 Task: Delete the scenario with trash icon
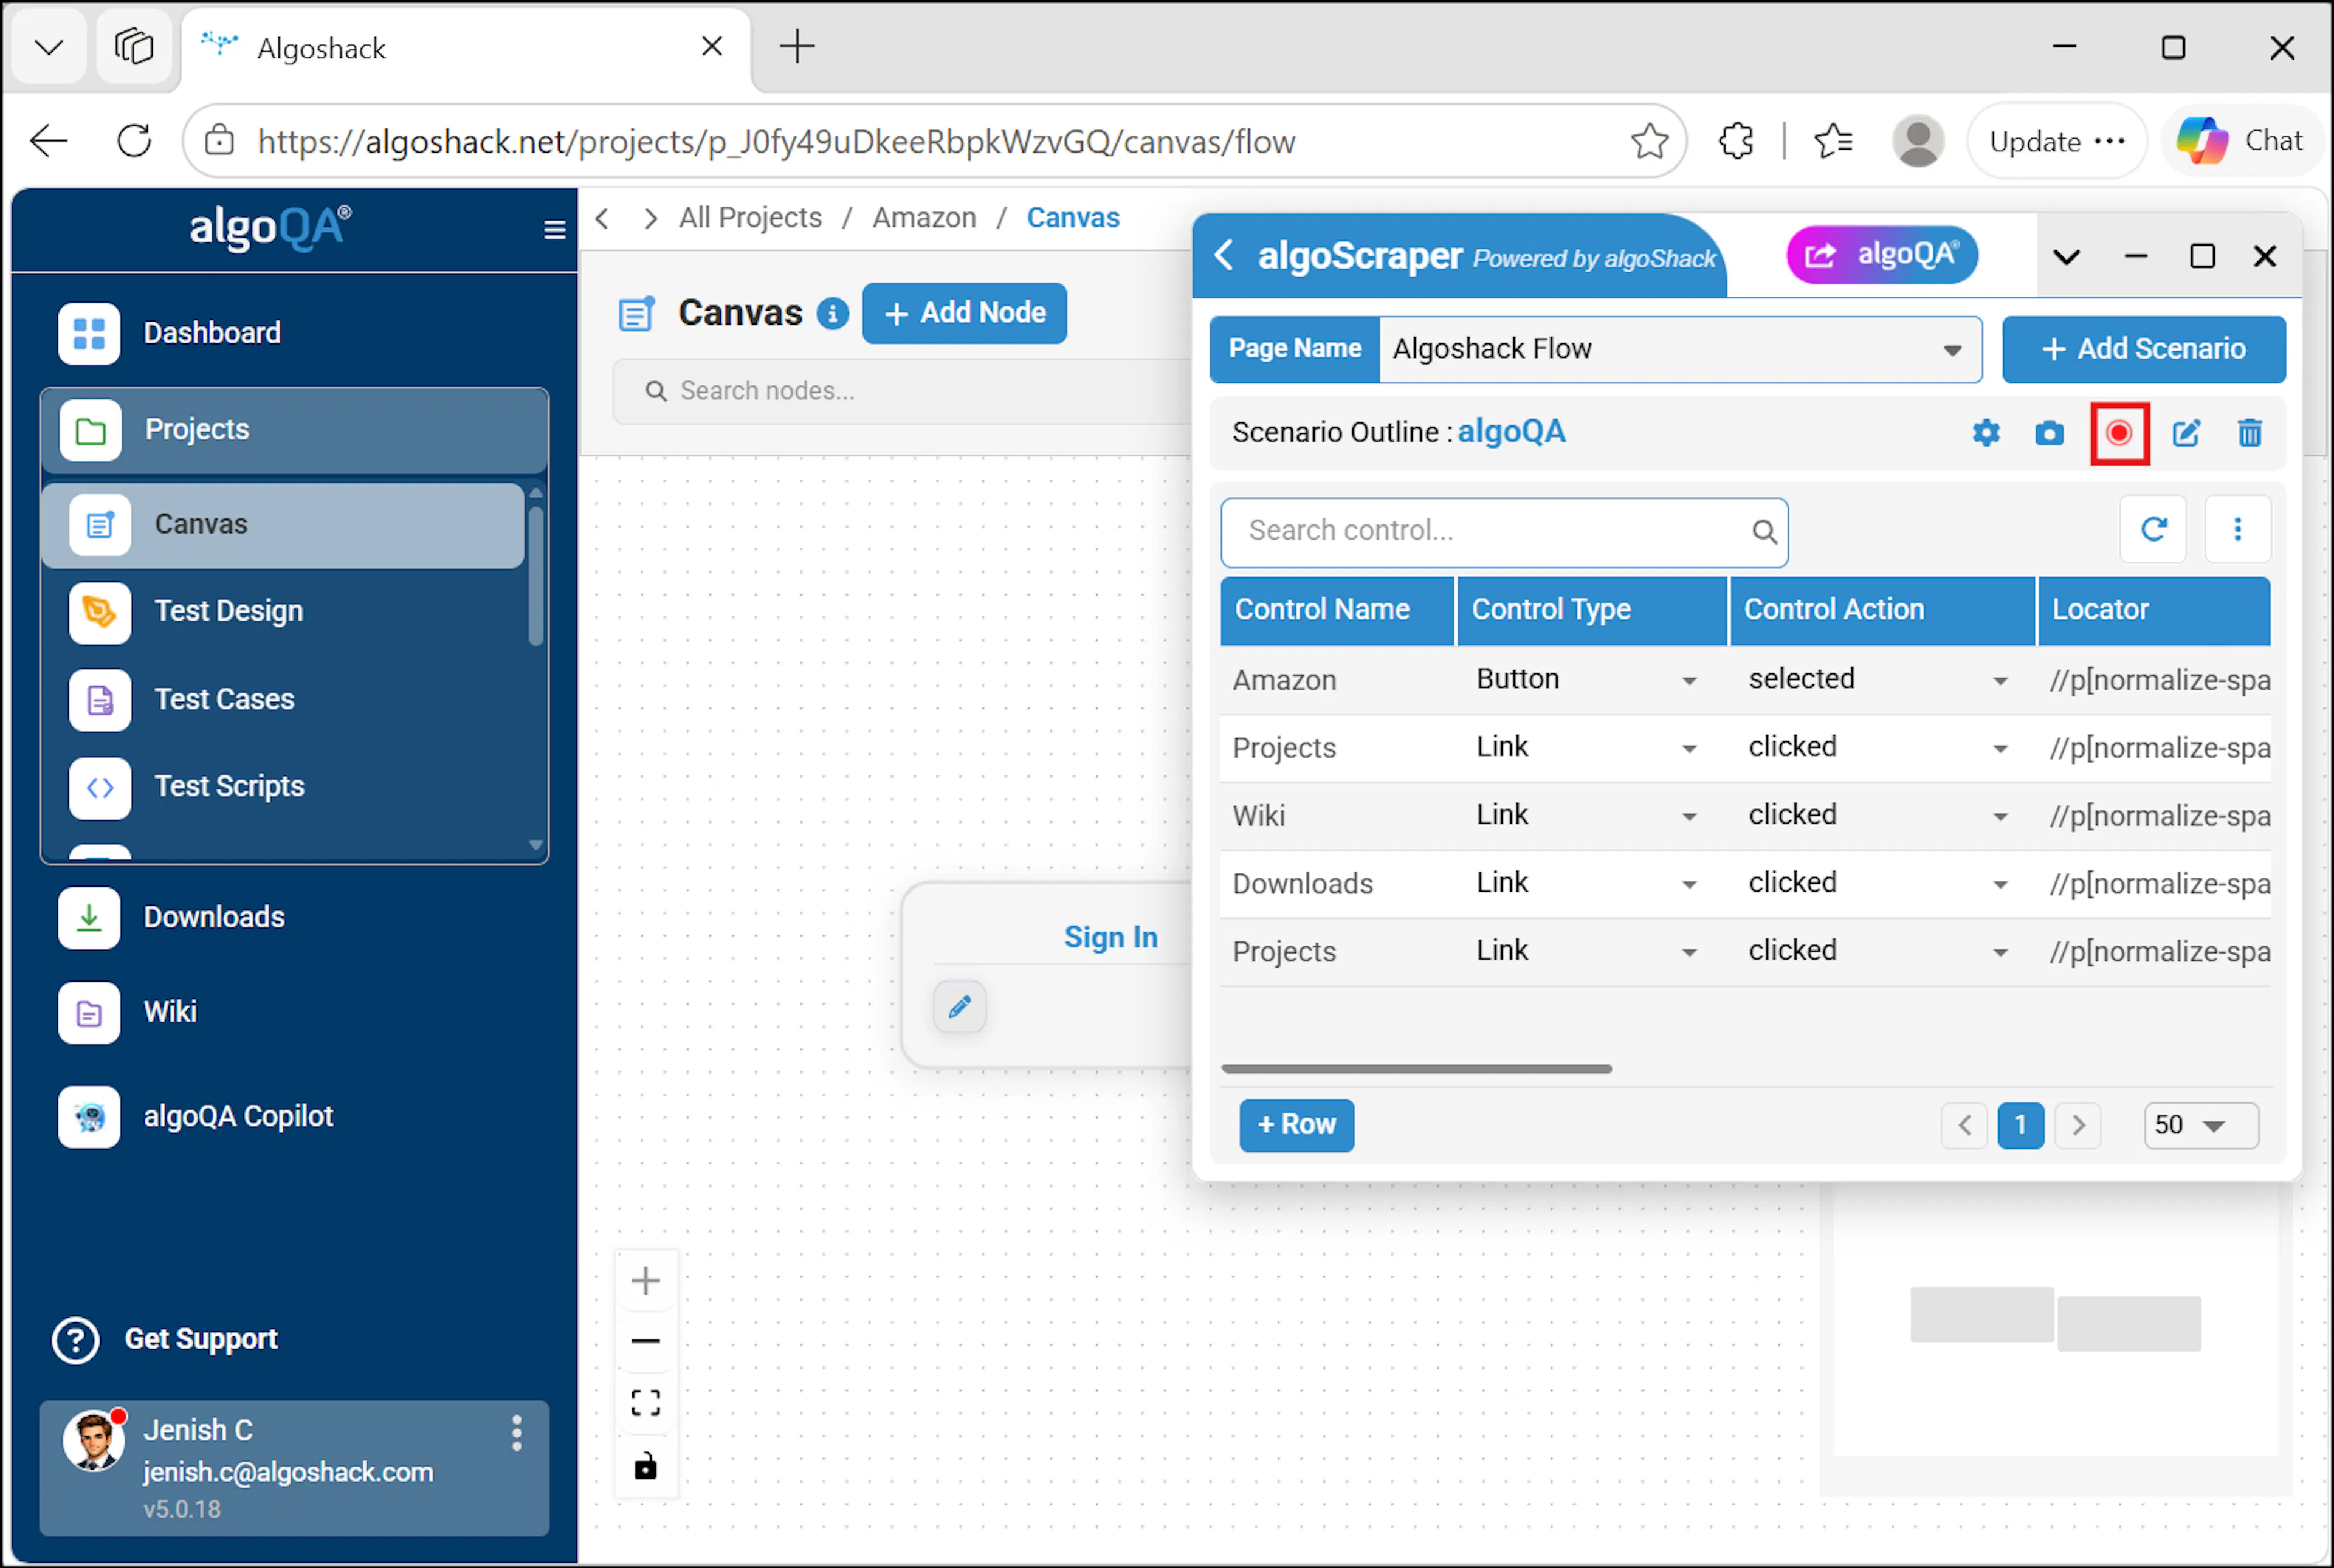[x=2250, y=433]
